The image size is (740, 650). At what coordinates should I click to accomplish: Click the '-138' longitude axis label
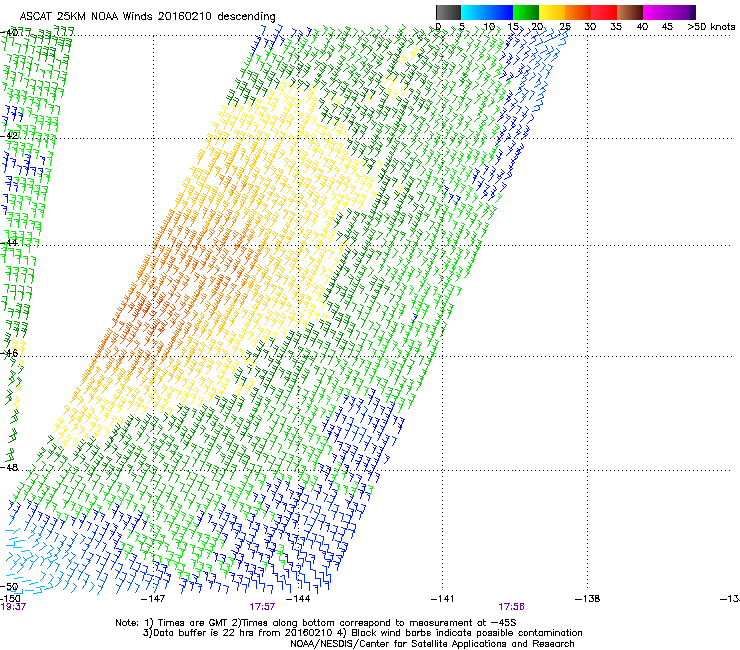588,599
